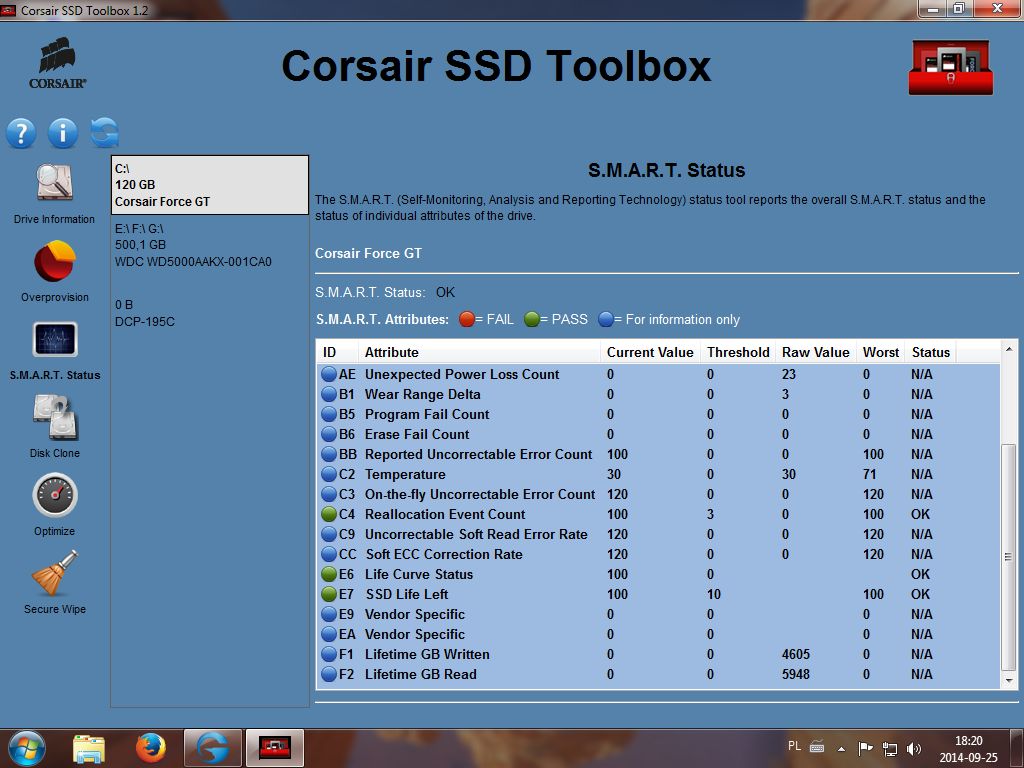Select the E9 Vendor Specific row
1024x768 pixels.
pyautogui.click(x=658, y=615)
